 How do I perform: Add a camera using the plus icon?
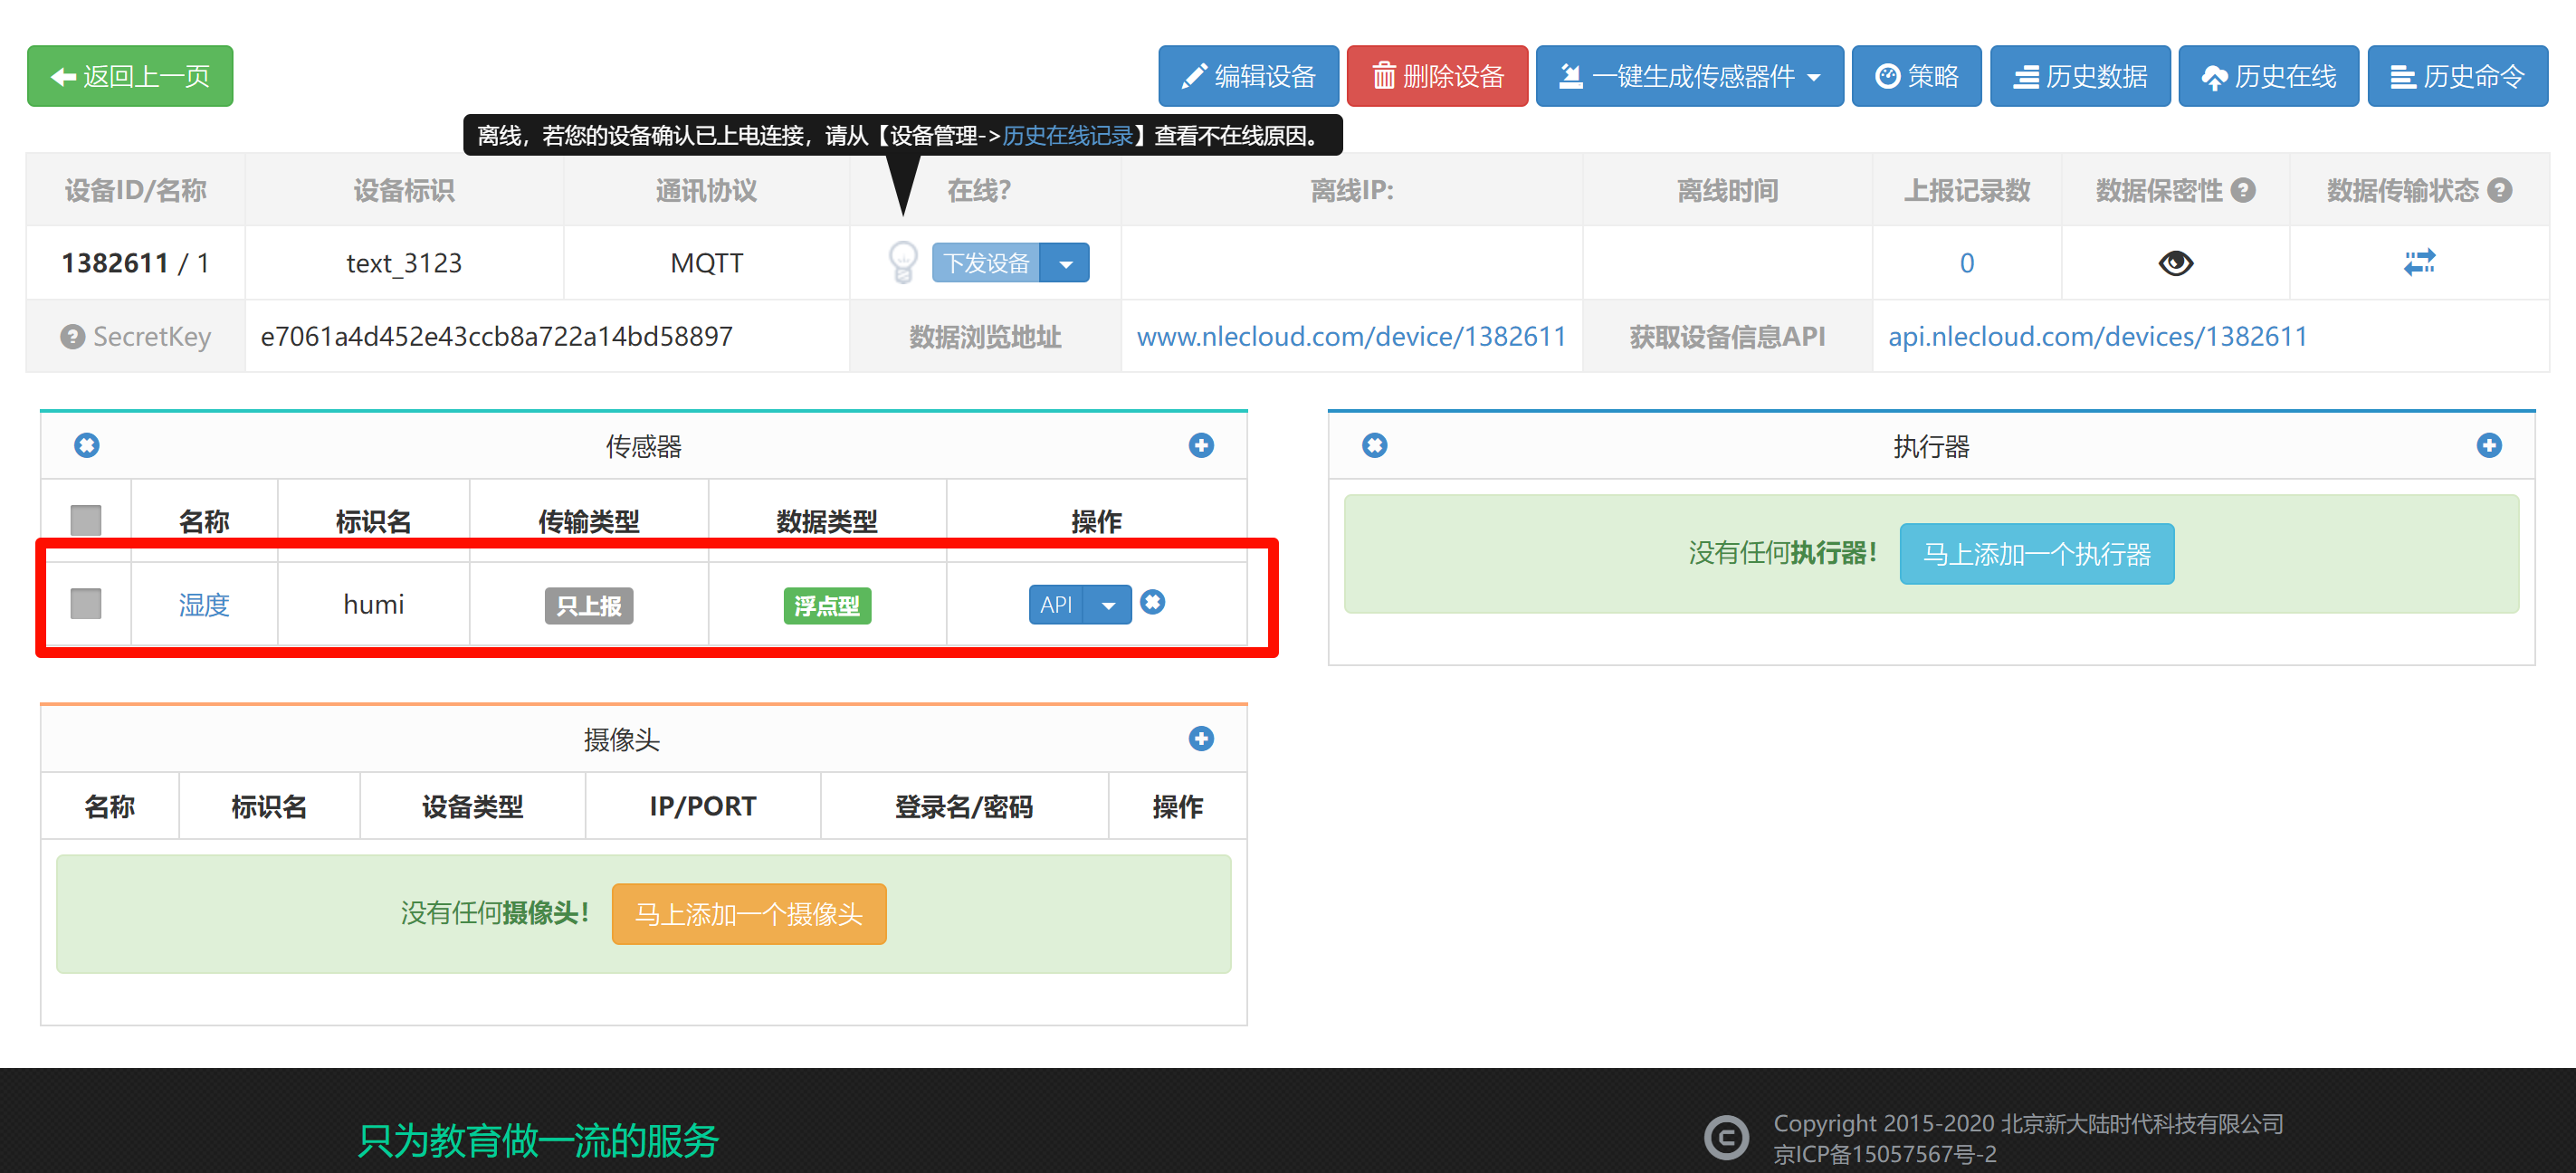coord(1201,738)
